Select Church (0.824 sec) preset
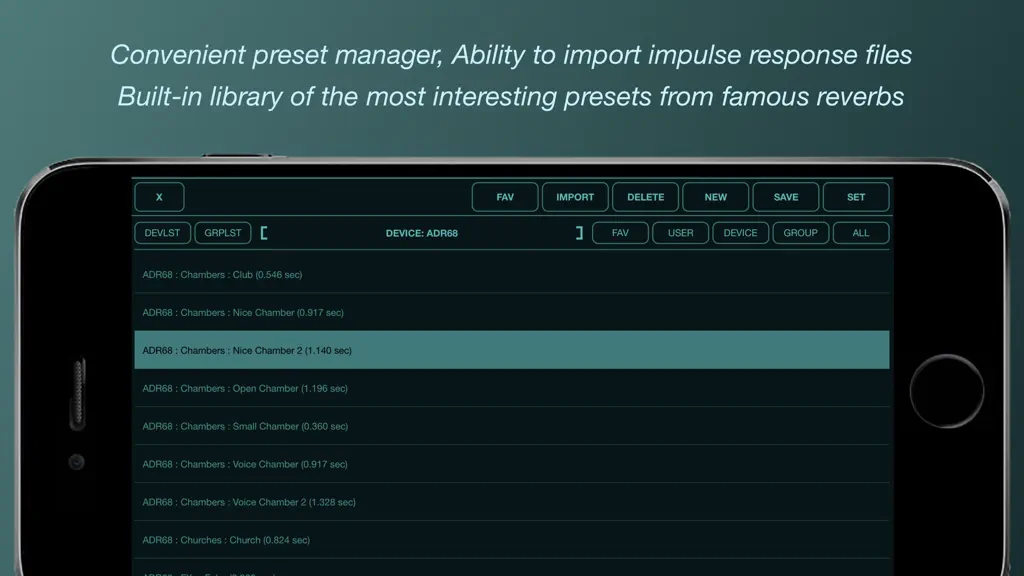 (x=512, y=539)
